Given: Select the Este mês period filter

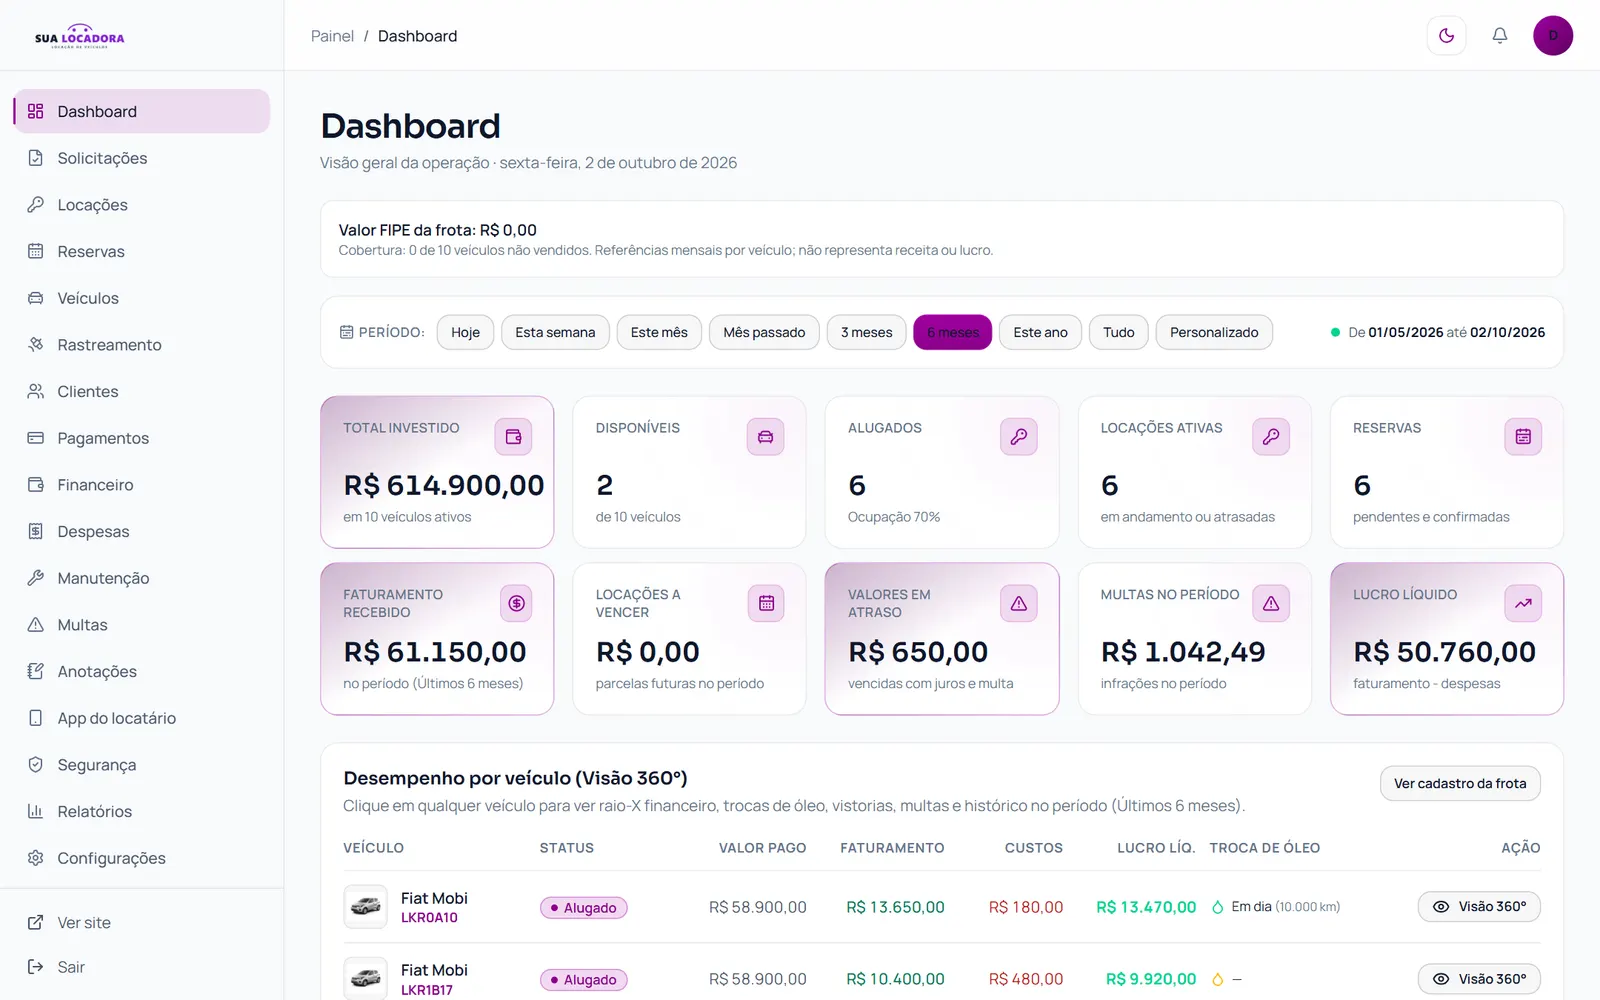Looking at the screenshot, I should click(659, 332).
